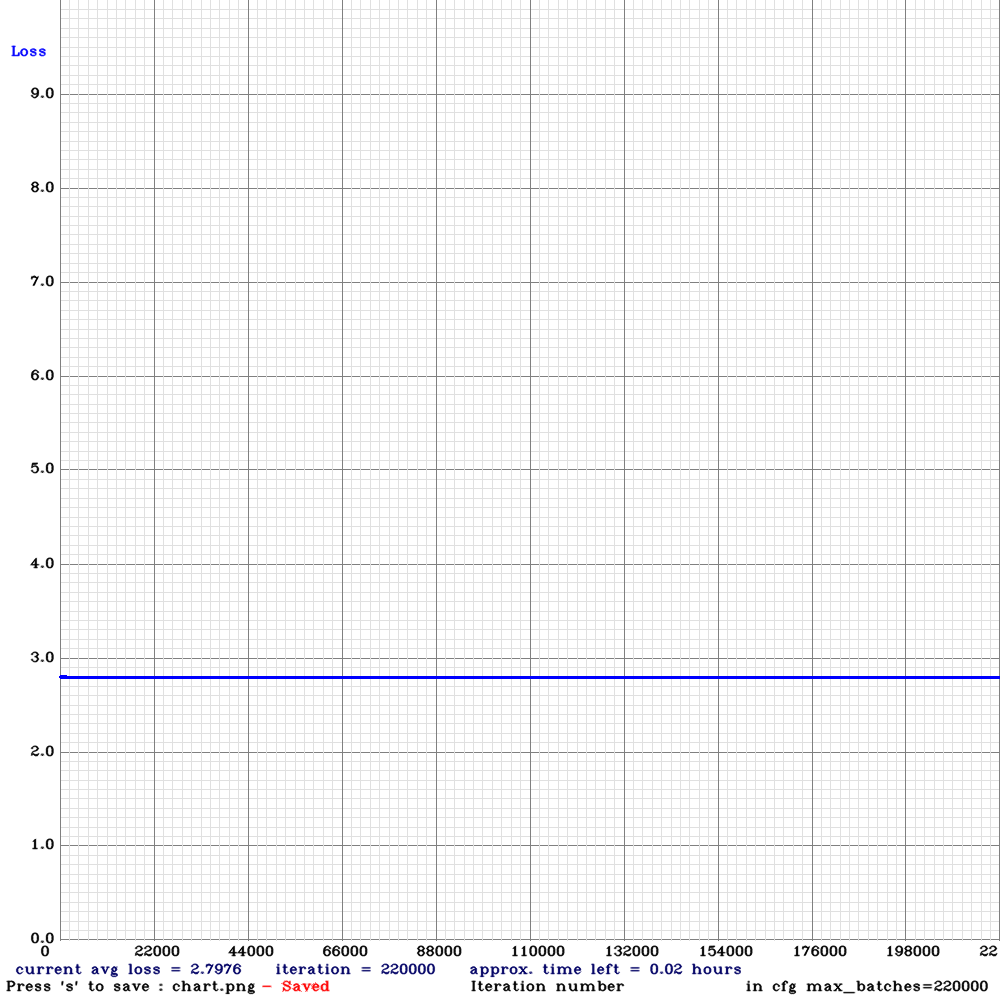Click the 176000 iteration axis label
The image size is (1000, 1000).
tap(820, 952)
